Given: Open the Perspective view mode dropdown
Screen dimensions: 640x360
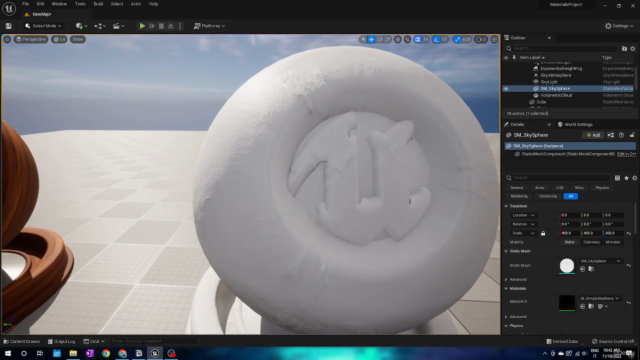Looking at the screenshot, I should pos(31,39).
